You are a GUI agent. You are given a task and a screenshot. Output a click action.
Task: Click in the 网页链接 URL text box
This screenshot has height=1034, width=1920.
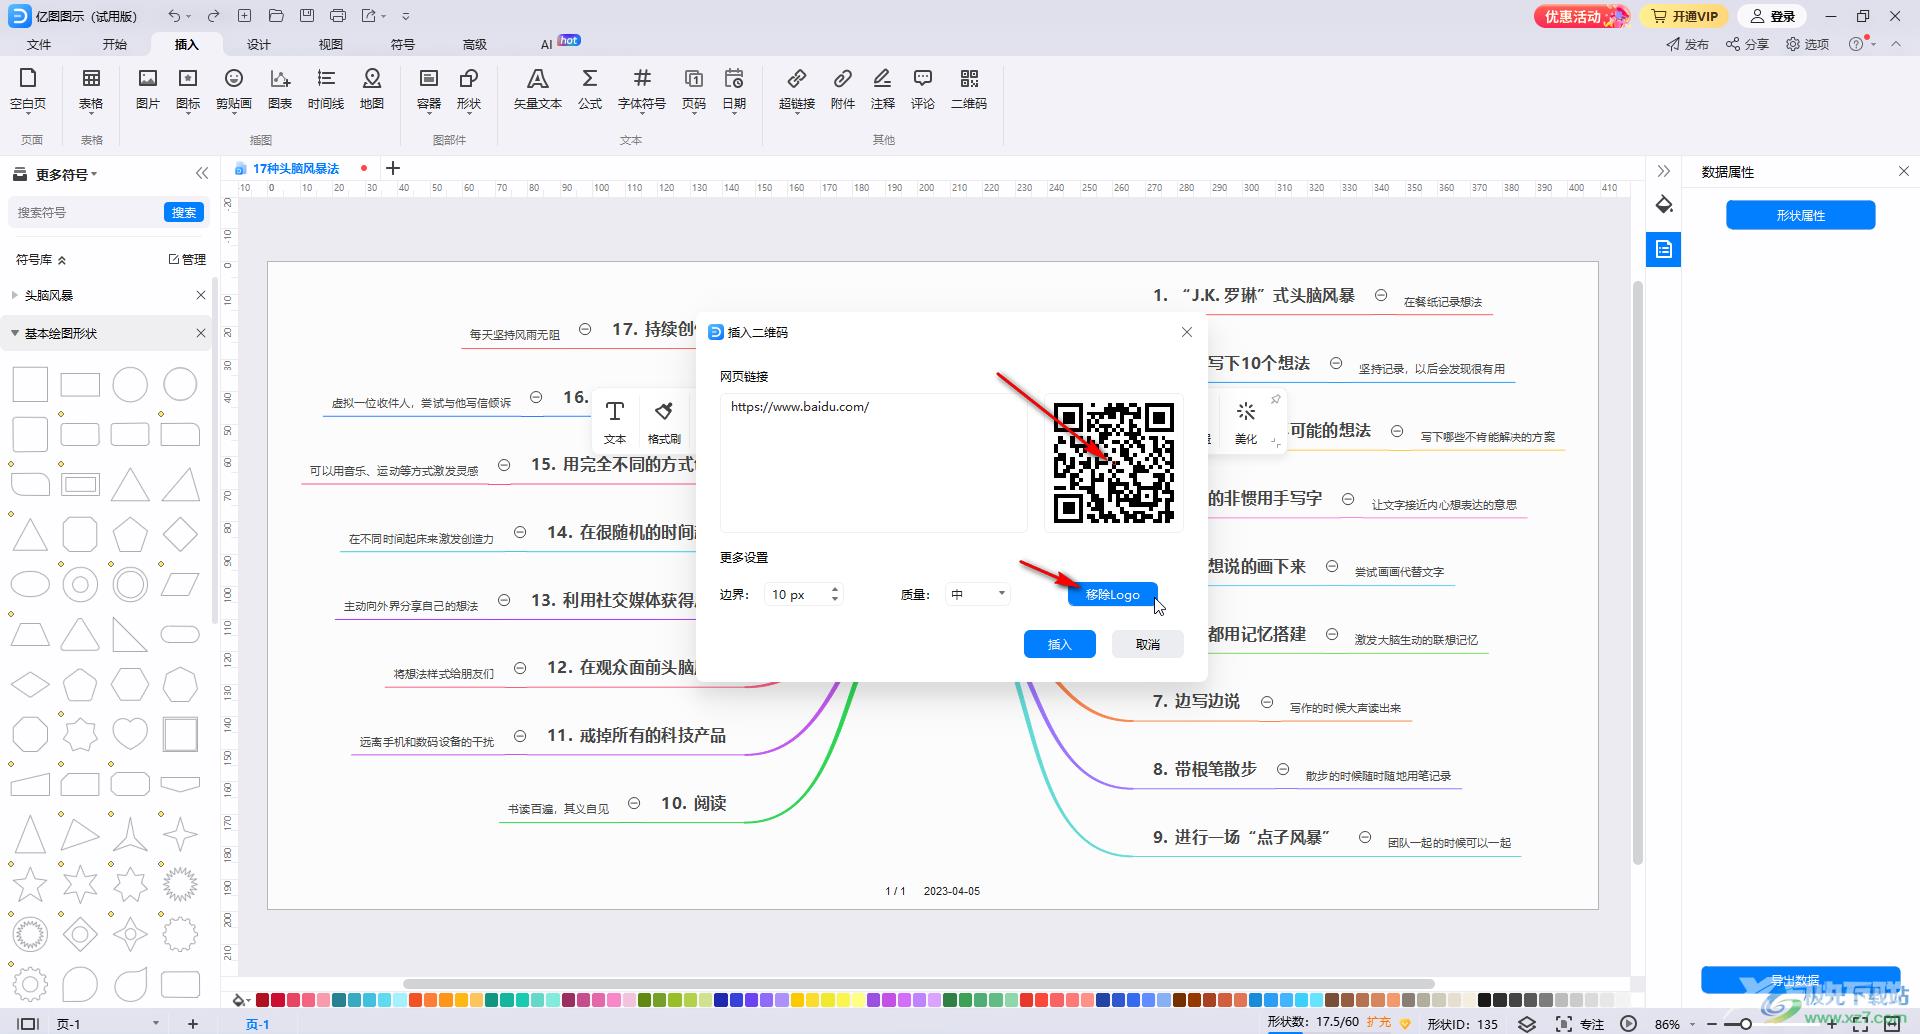coord(873,462)
